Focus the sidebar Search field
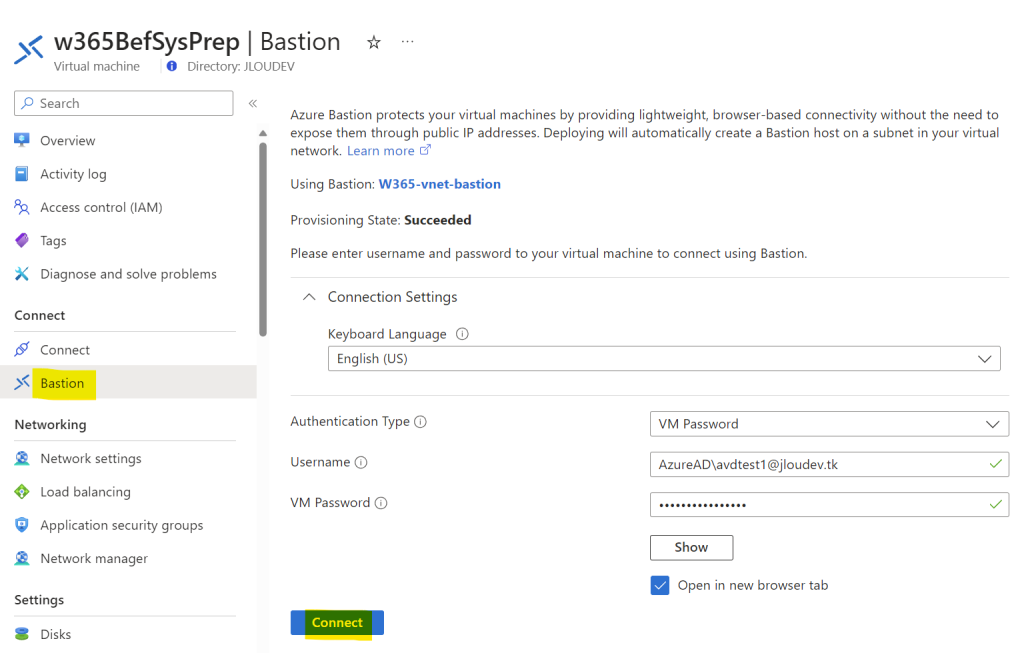Screen dimensions: 1024x653 (x=123, y=103)
